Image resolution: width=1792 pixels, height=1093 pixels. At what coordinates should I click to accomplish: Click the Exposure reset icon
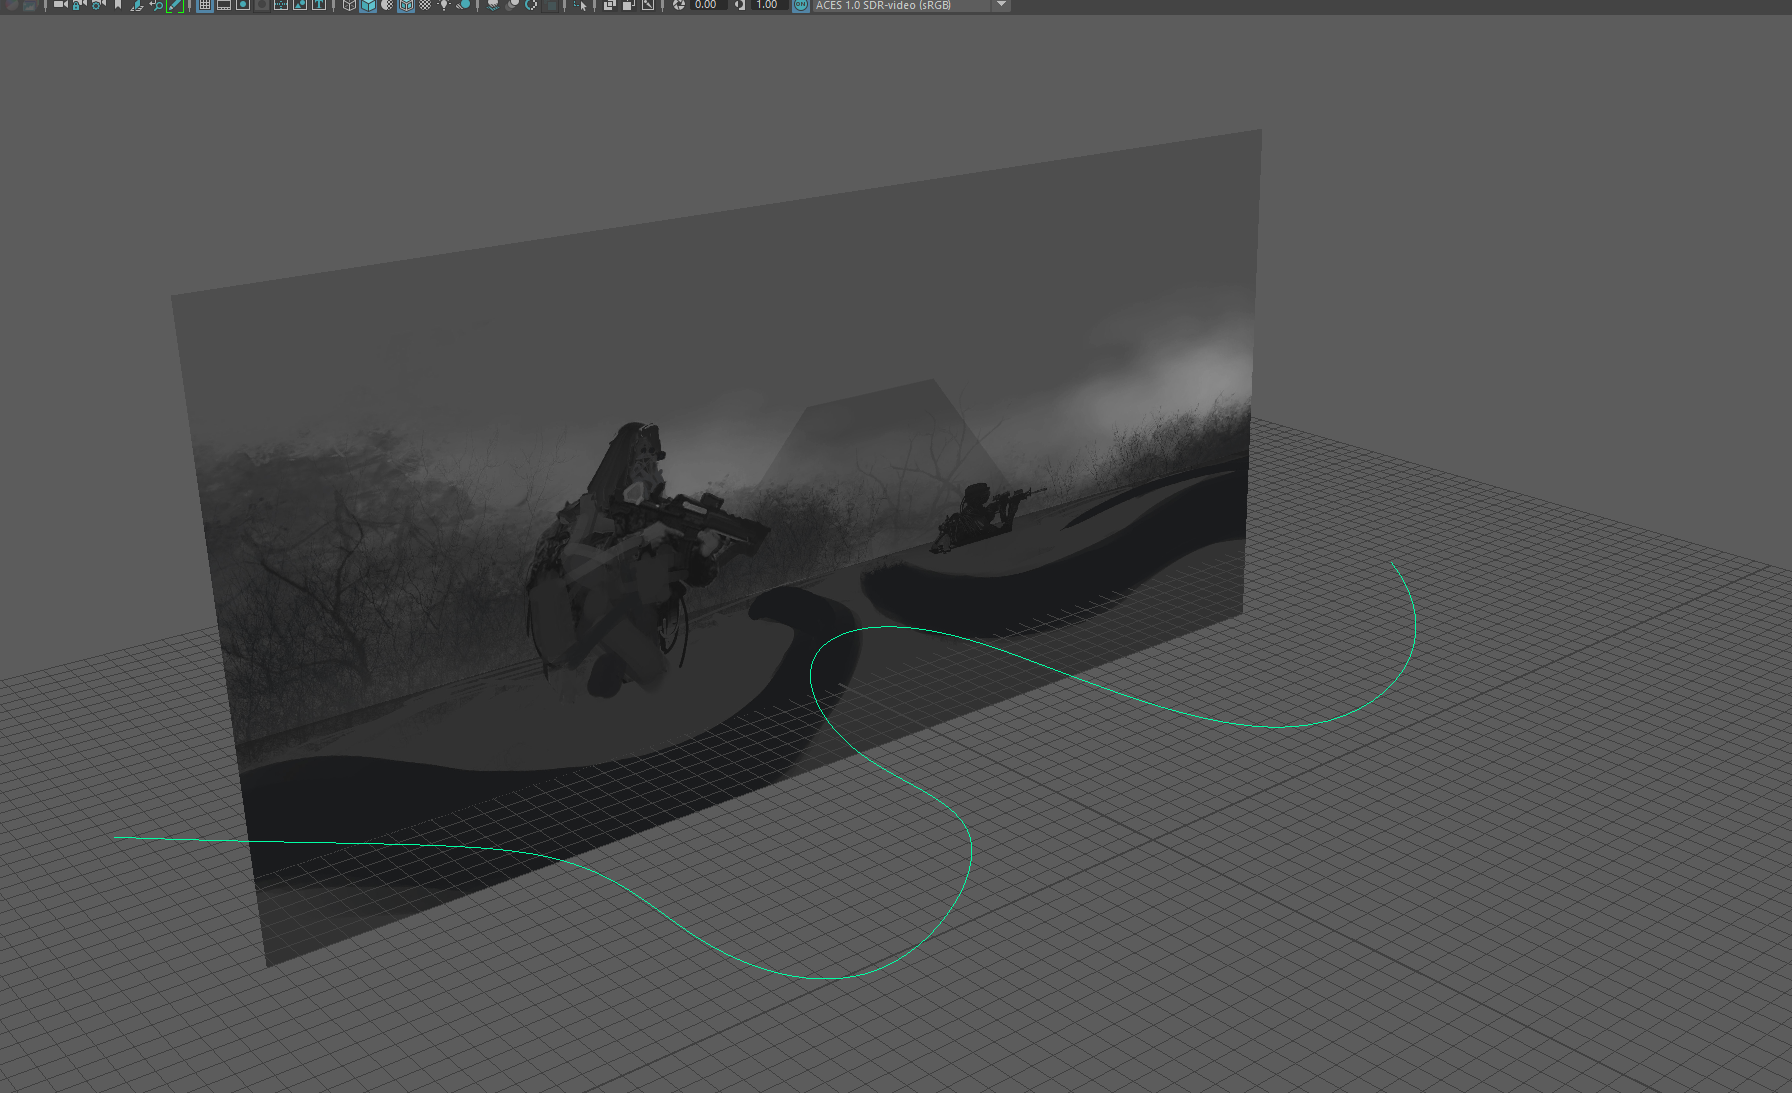tap(679, 5)
